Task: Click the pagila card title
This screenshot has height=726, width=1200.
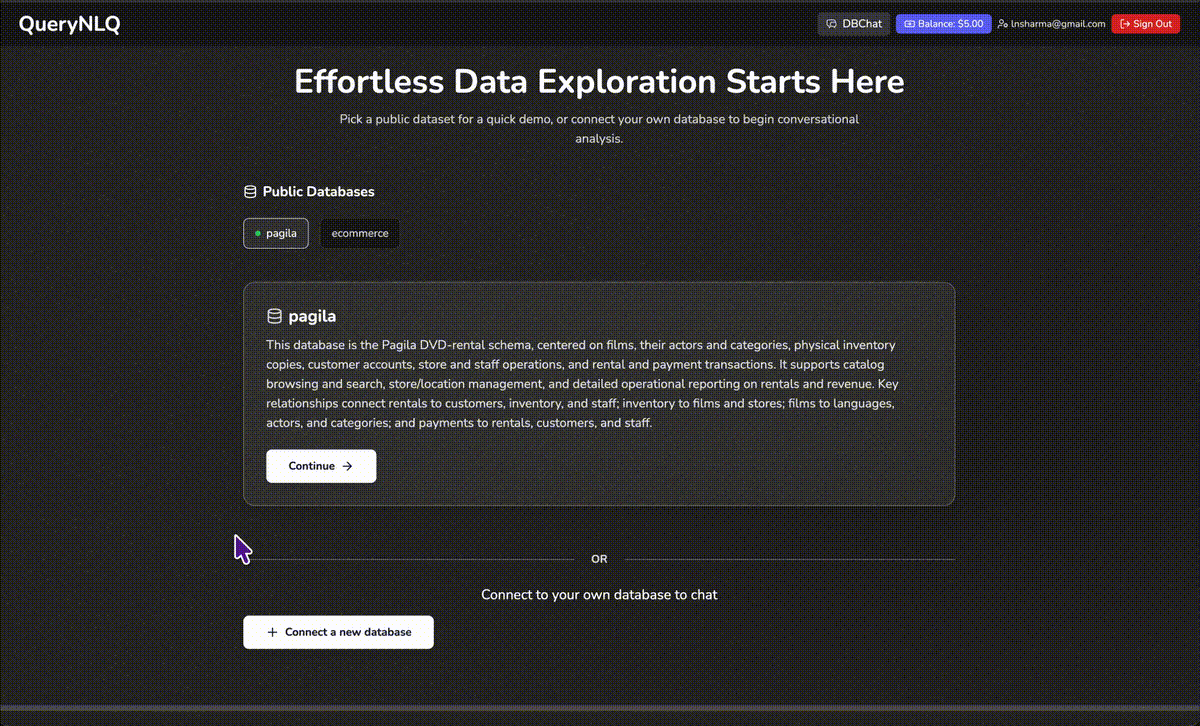Action: [x=312, y=317]
